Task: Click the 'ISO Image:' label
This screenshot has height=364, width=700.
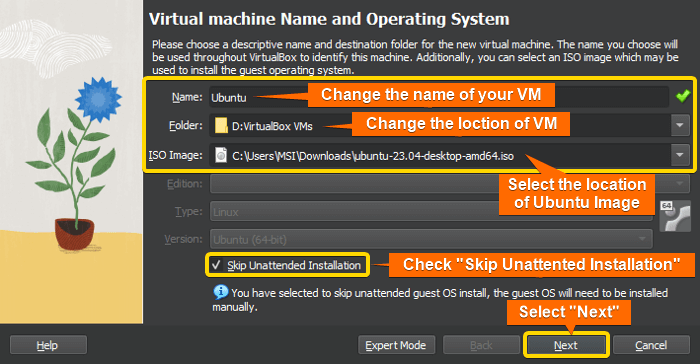Action: [x=175, y=155]
